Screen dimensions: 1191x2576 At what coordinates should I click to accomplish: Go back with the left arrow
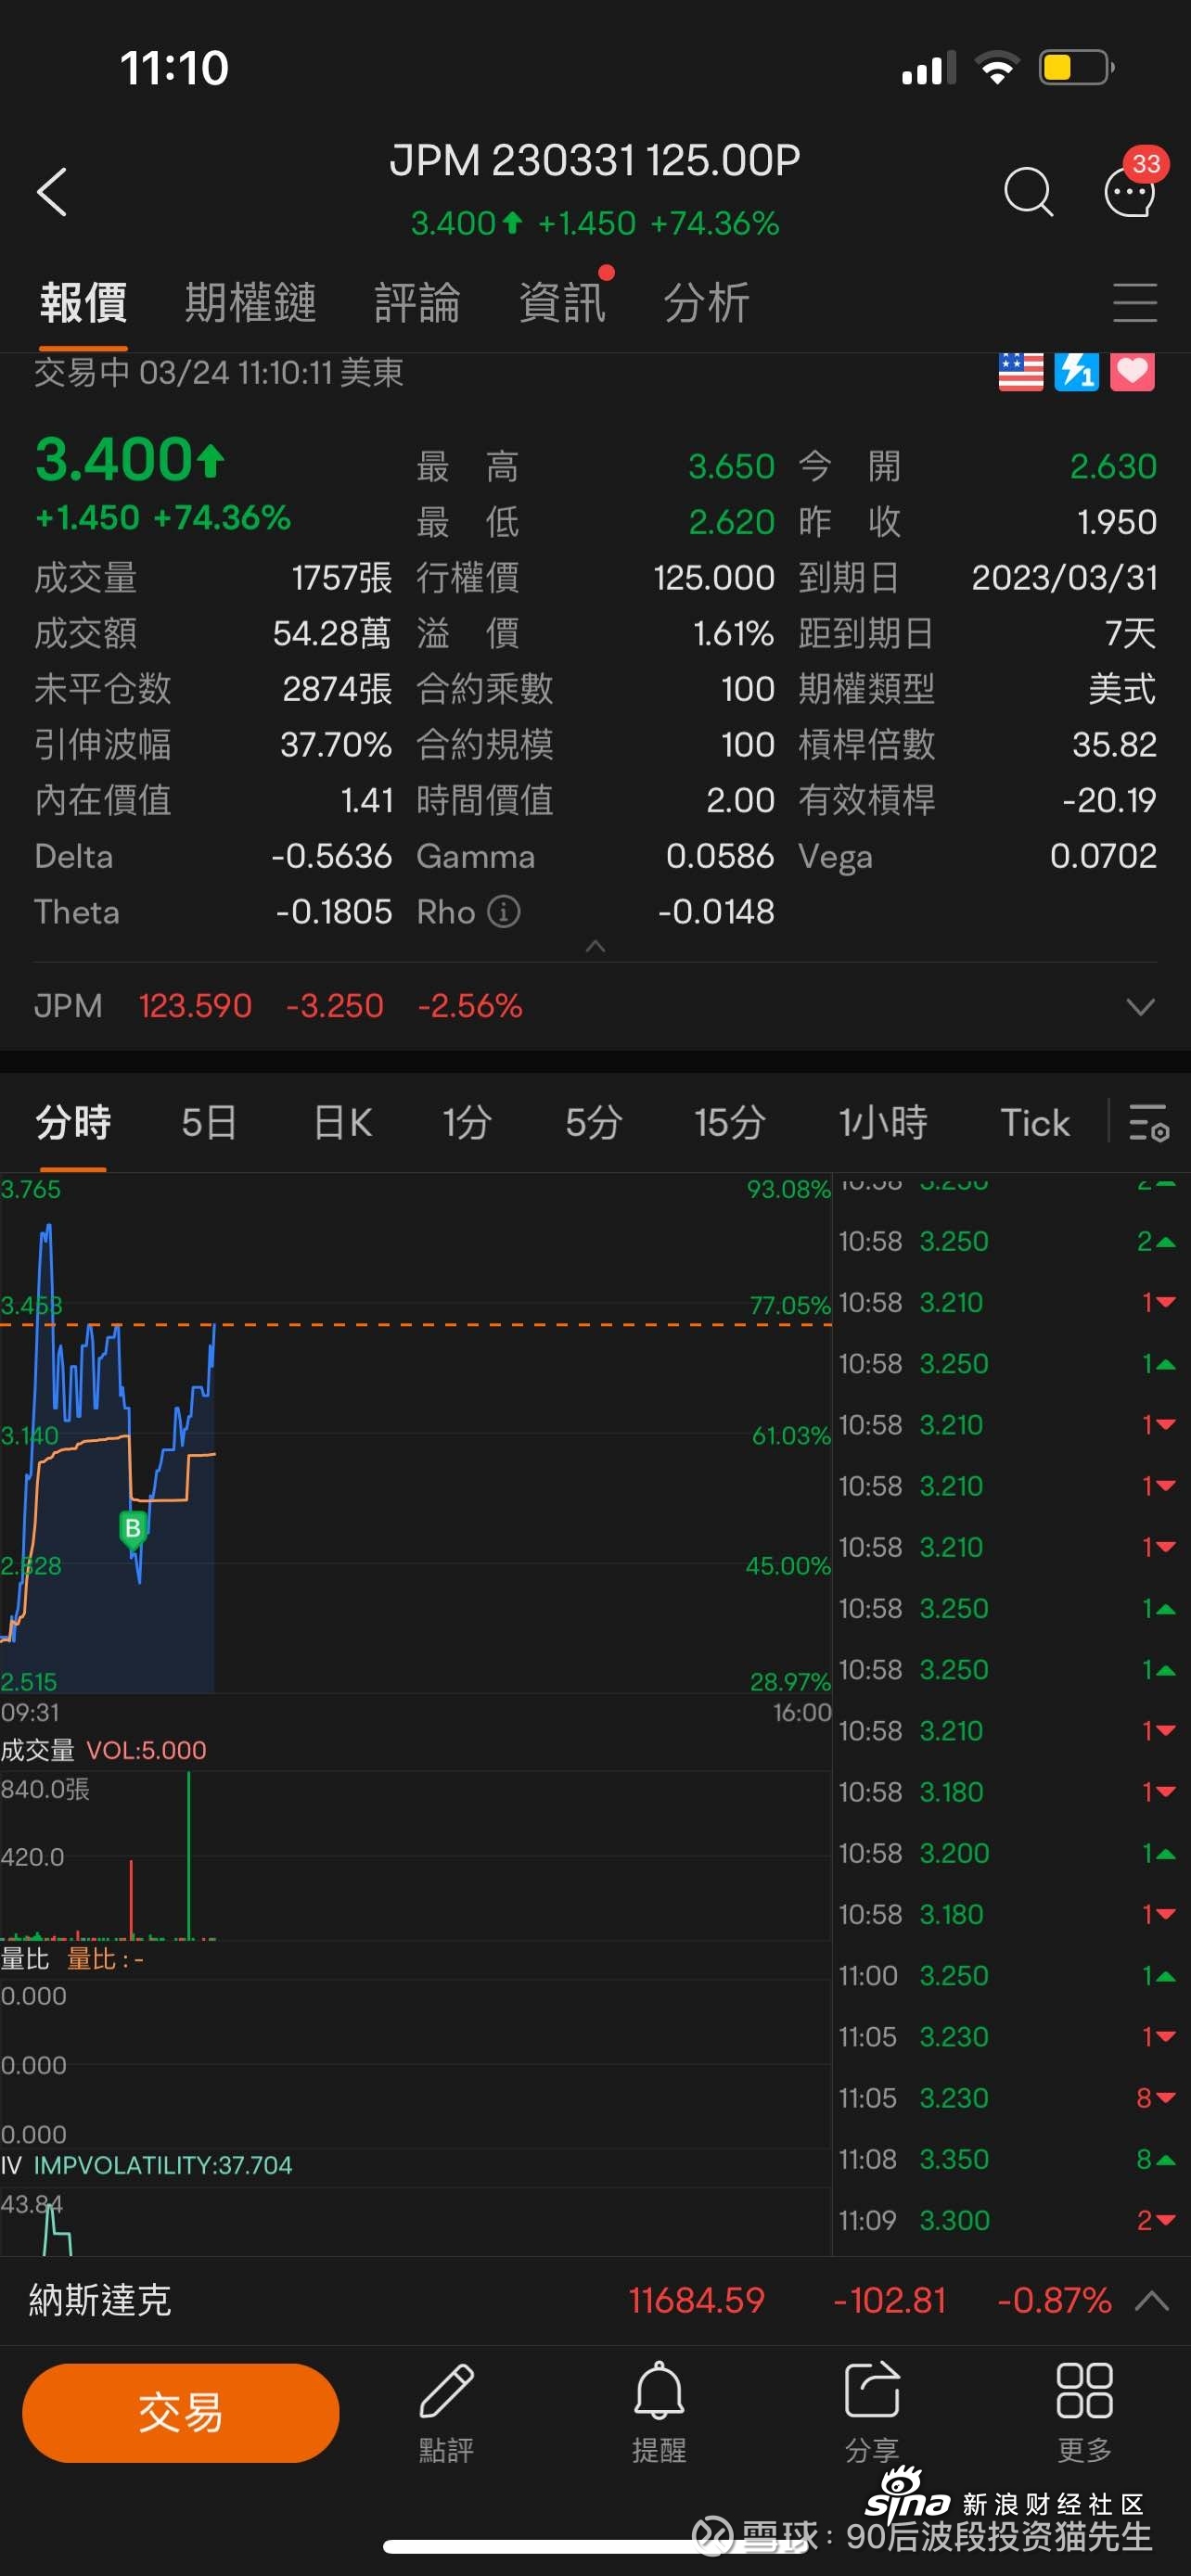(52, 191)
